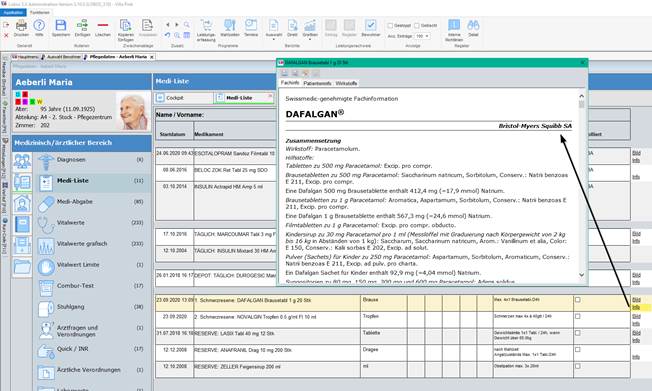
Task: Tick checkbox in ANAFRANIL Drag row
Action: [578, 349]
